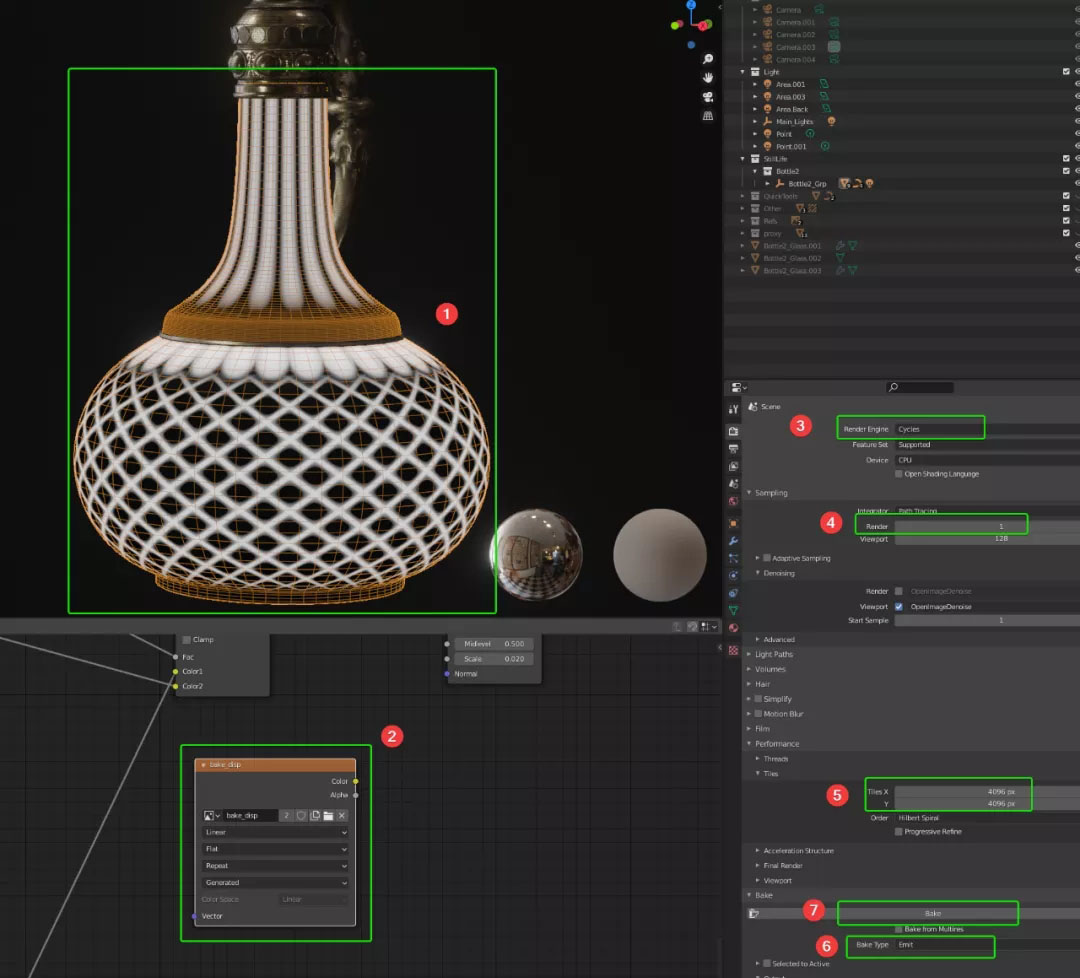The image size is (1080, 978).
Task: Toggle Bake from Multires checkbox
Action: [899, 929]
